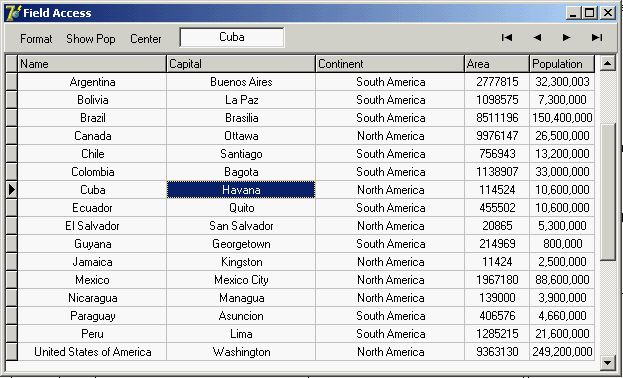This screenshot has height=378, width=623.
Task: Select the La Paz cell
Action: click(x=241, y=100)
